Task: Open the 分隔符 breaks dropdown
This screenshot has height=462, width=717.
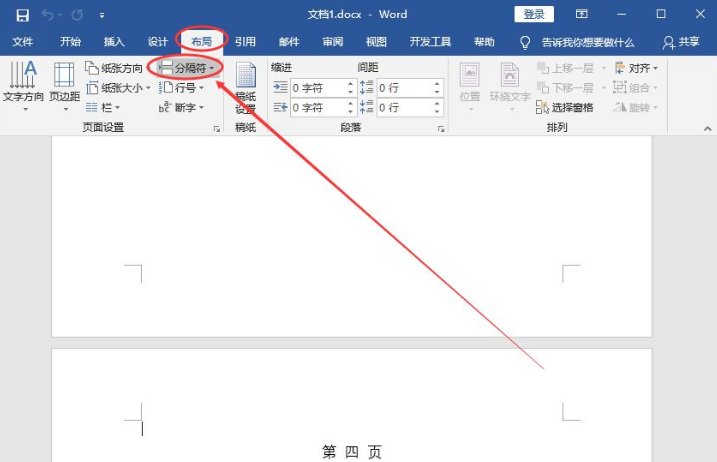Action: (x=187, y=68)
